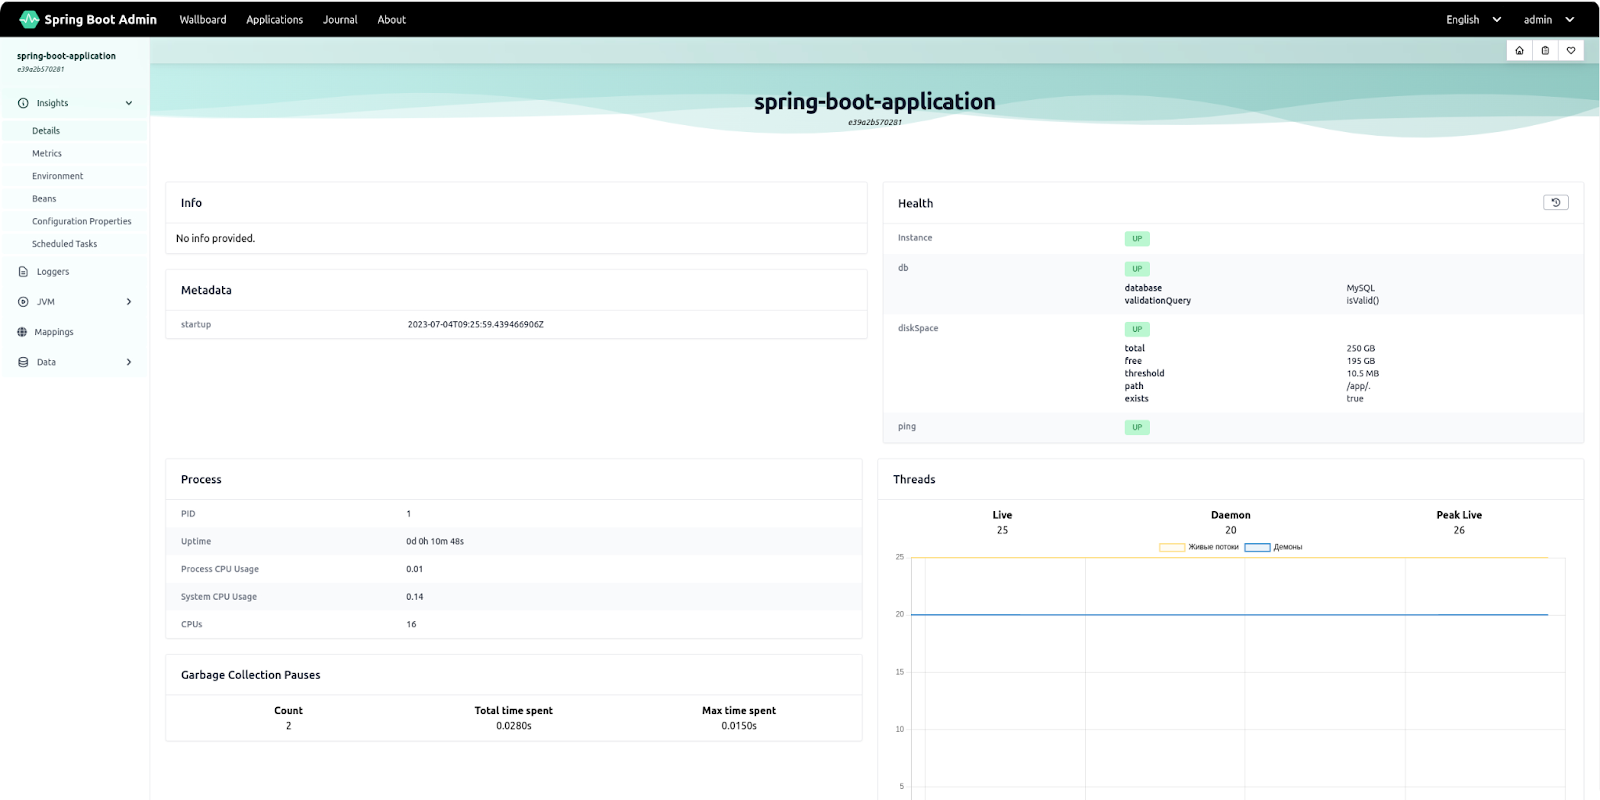This screenshot has width=1600, height=800.
Task: Click the Data database icon
Action: [23, 362]
